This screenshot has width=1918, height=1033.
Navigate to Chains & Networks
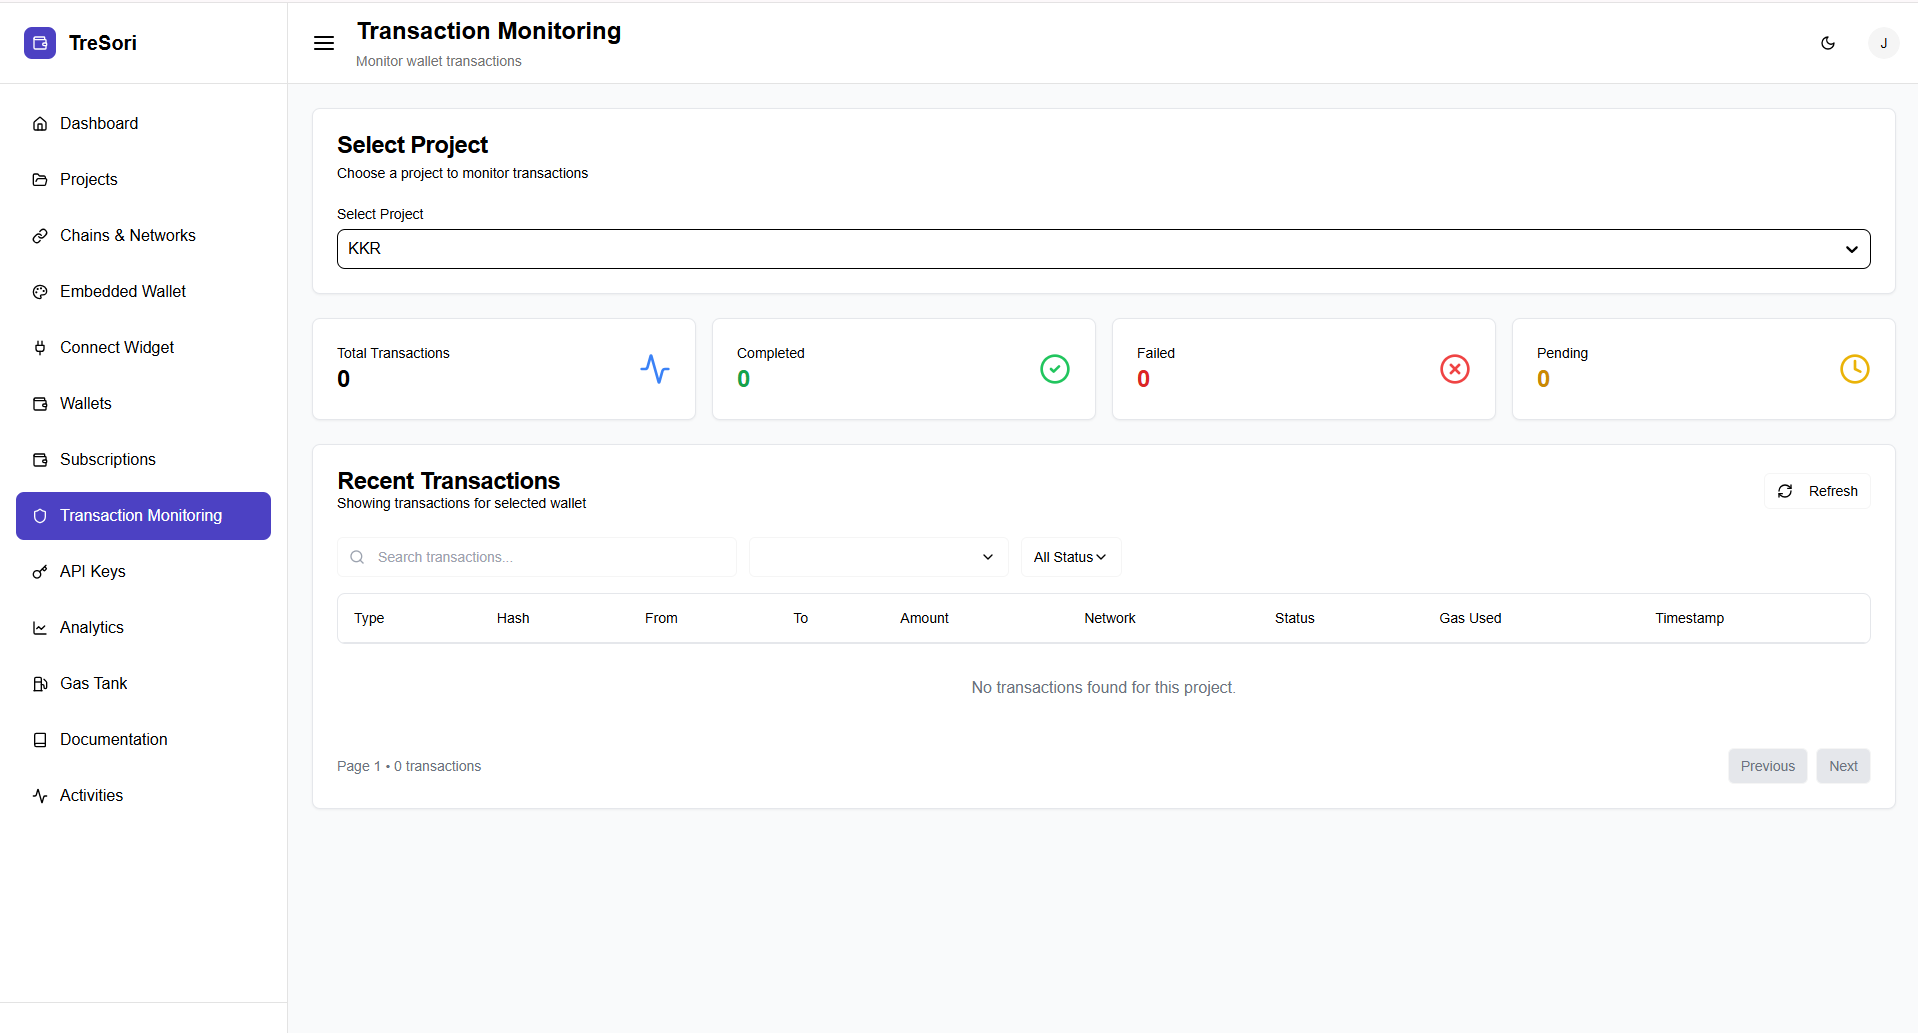[127, 235]
